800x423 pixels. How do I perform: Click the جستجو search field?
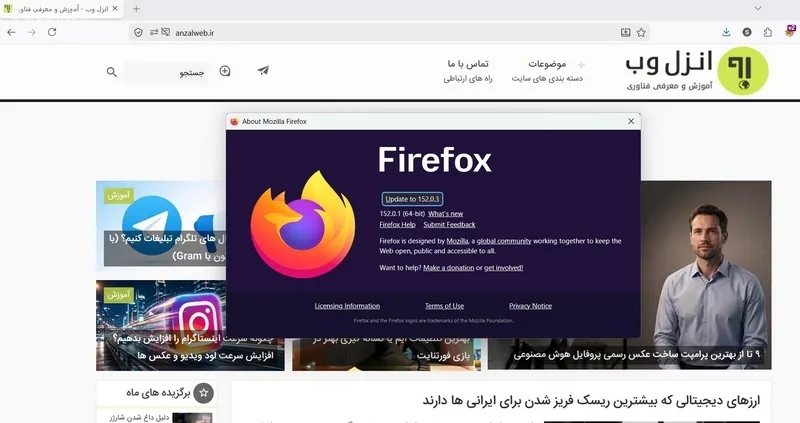[166, 73]
